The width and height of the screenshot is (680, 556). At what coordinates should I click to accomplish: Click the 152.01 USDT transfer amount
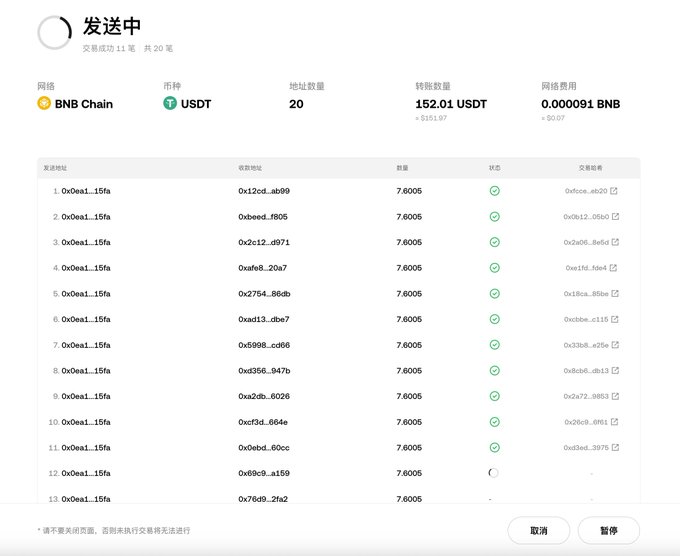451,104
